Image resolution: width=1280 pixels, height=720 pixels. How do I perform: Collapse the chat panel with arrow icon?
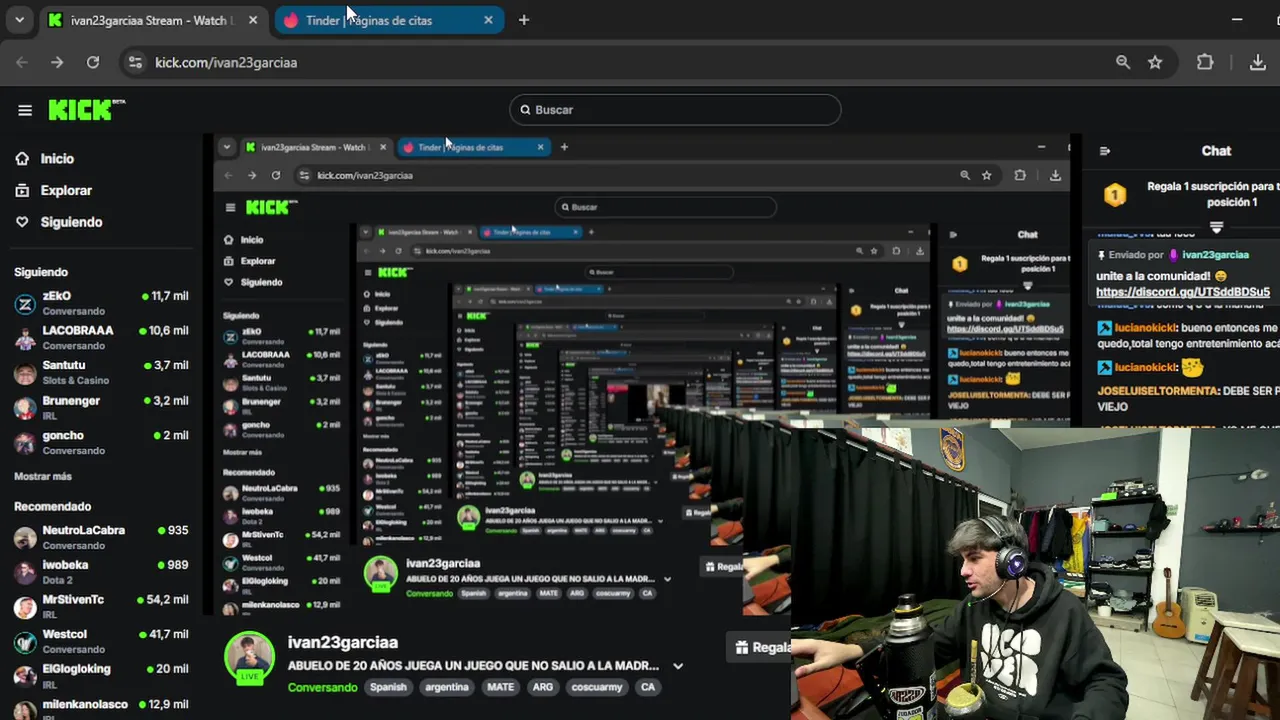click(1105, 151)
